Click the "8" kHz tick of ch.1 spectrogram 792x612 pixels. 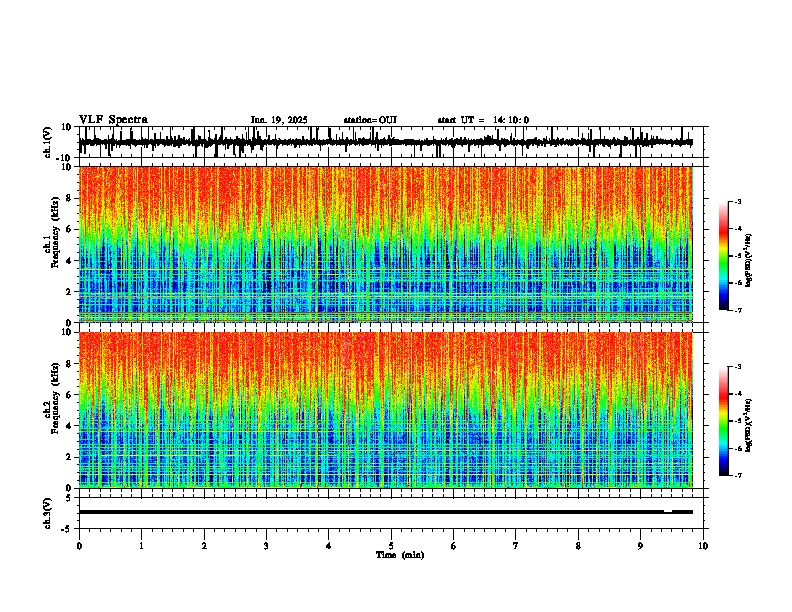(x=69, y=198)
